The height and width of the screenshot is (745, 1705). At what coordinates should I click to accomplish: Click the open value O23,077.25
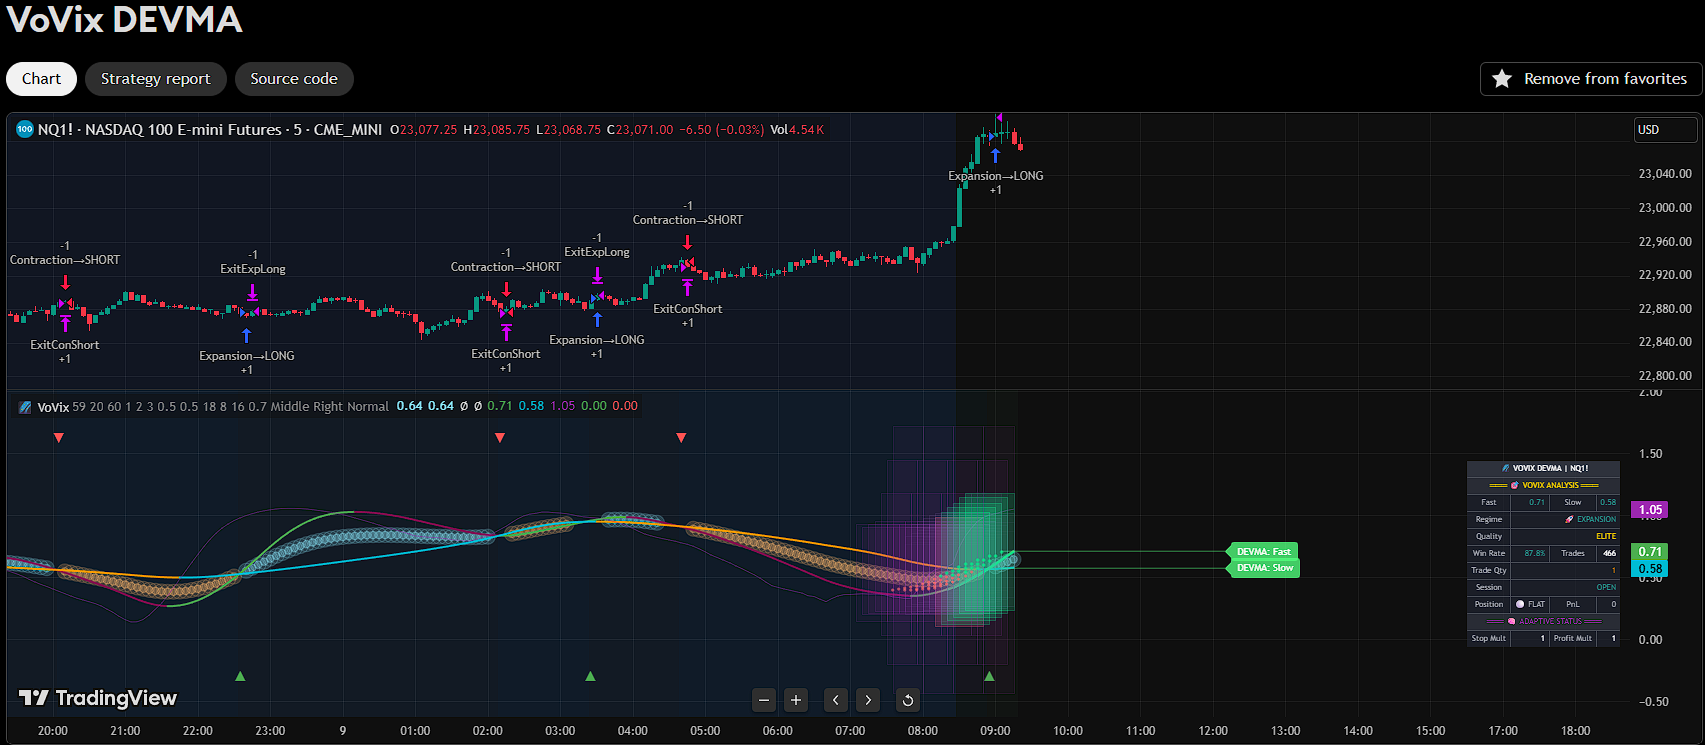(423, 130)
